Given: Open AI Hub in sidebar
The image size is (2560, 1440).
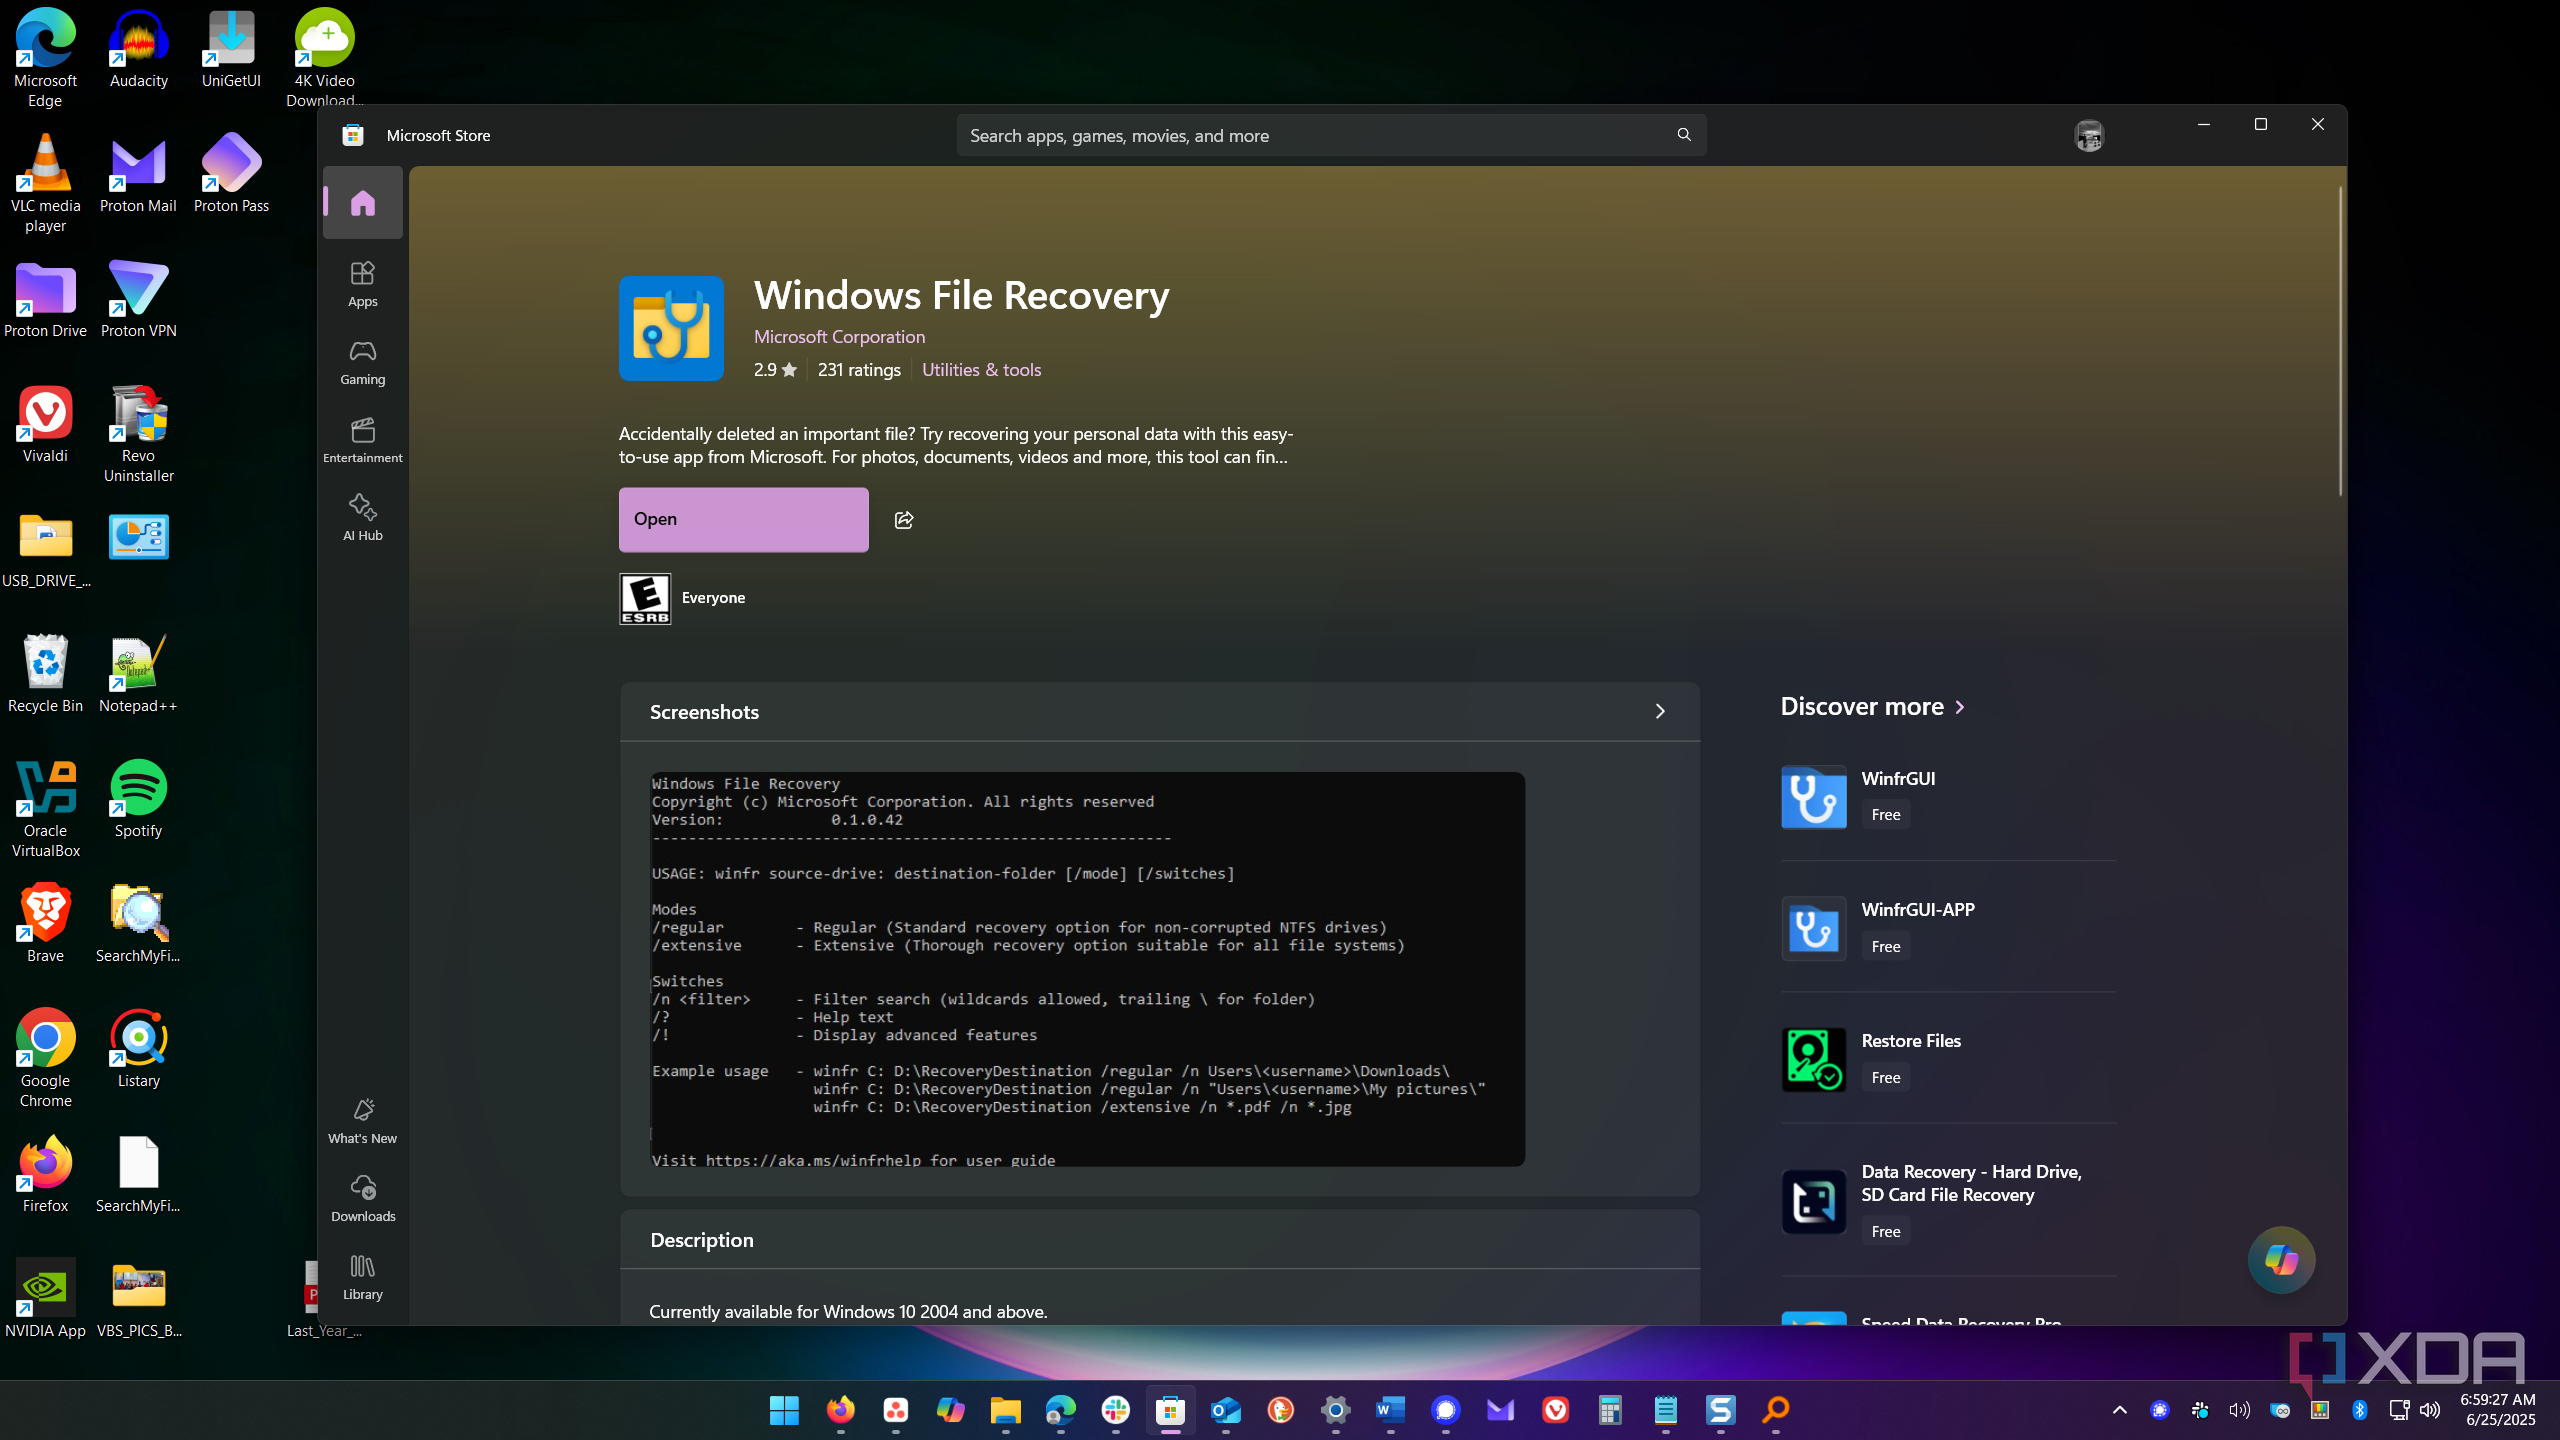Looking at the screenshot, I should [x=362, y=516].
